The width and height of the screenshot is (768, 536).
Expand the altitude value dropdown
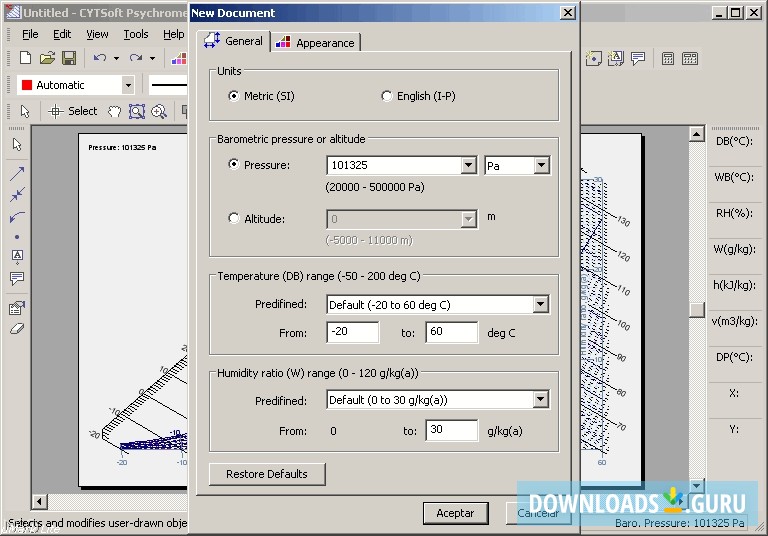pyautogui.click(x=469, y=219)
